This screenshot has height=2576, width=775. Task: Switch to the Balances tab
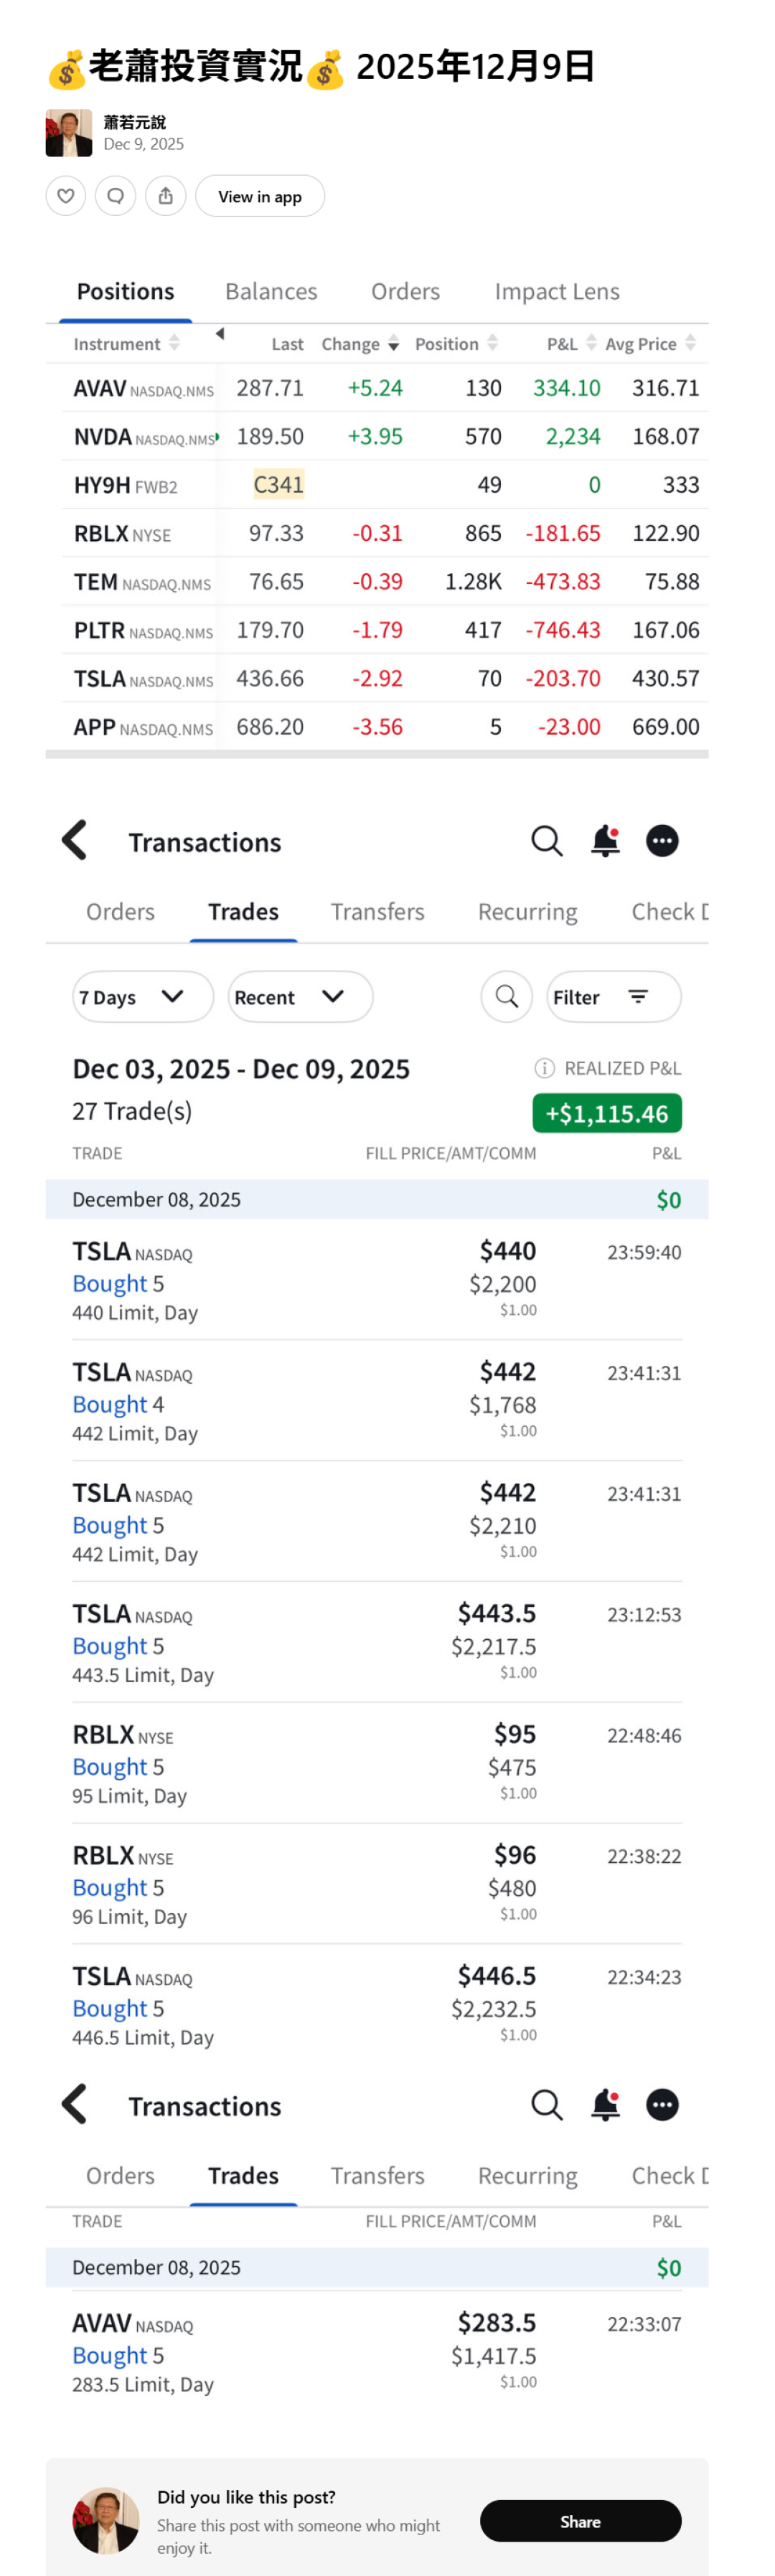click(x=271, y=291)
